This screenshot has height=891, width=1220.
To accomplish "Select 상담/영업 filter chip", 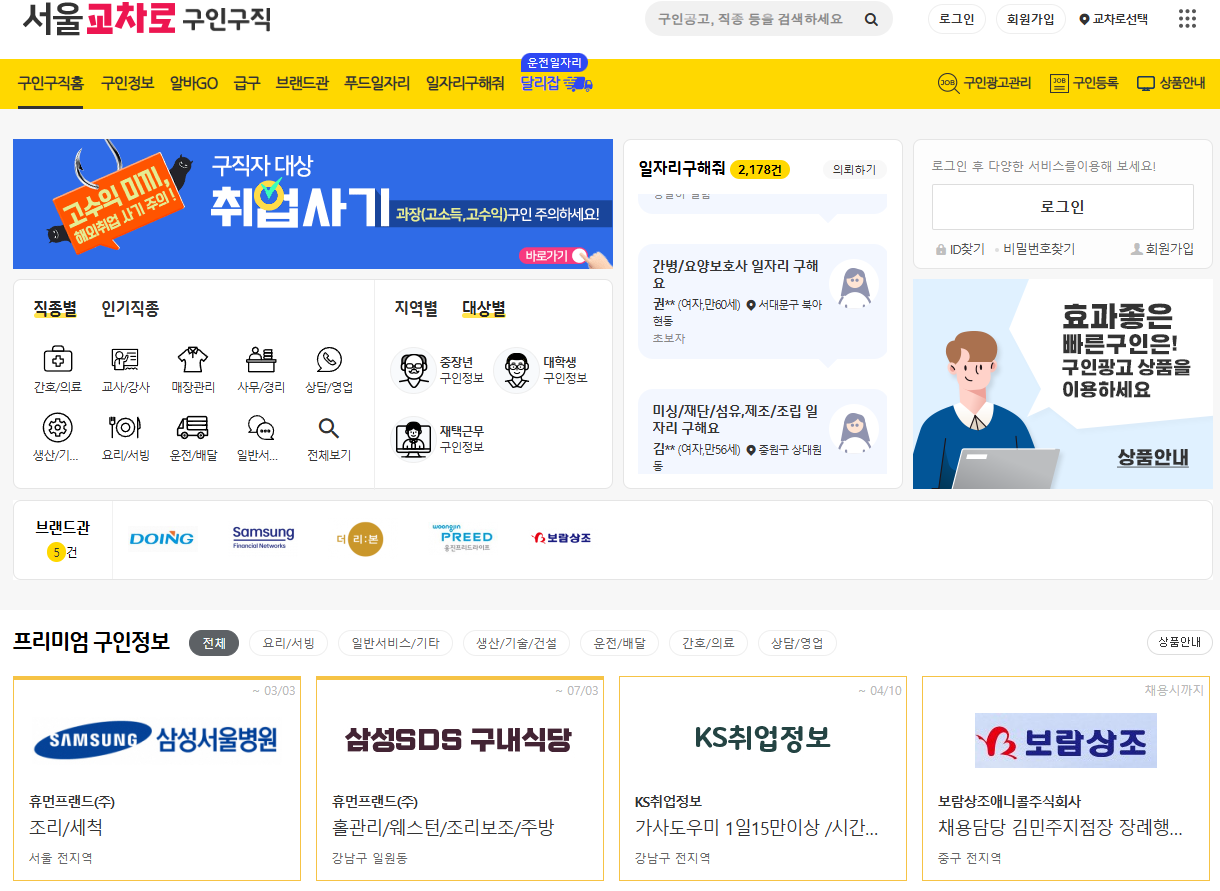I will coord(797,643).
